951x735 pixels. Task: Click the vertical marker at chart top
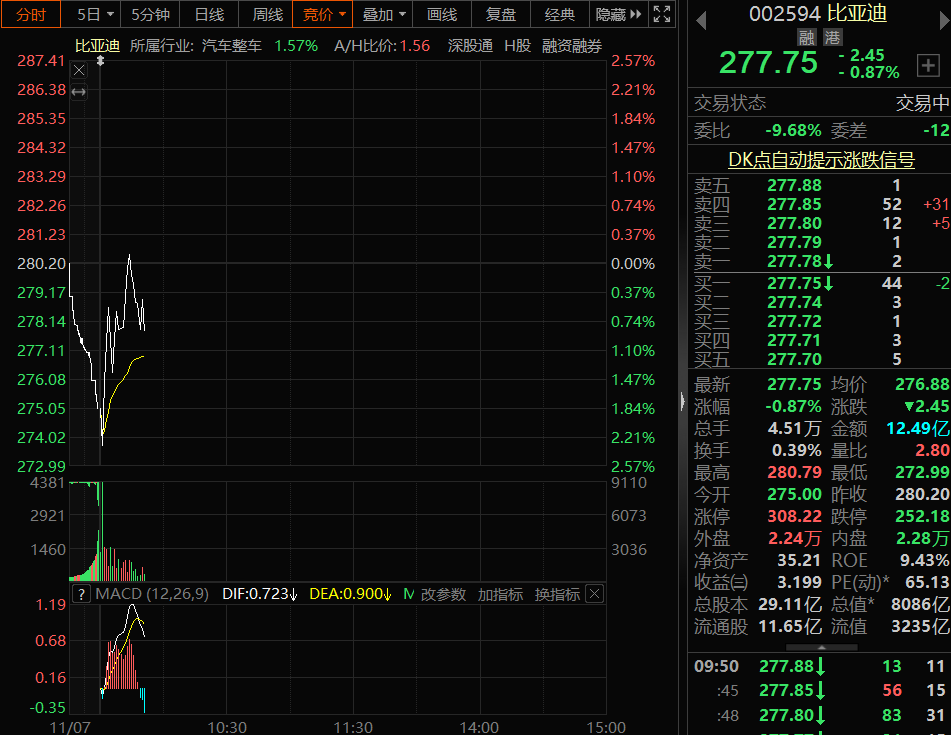(x=100, y=61)
